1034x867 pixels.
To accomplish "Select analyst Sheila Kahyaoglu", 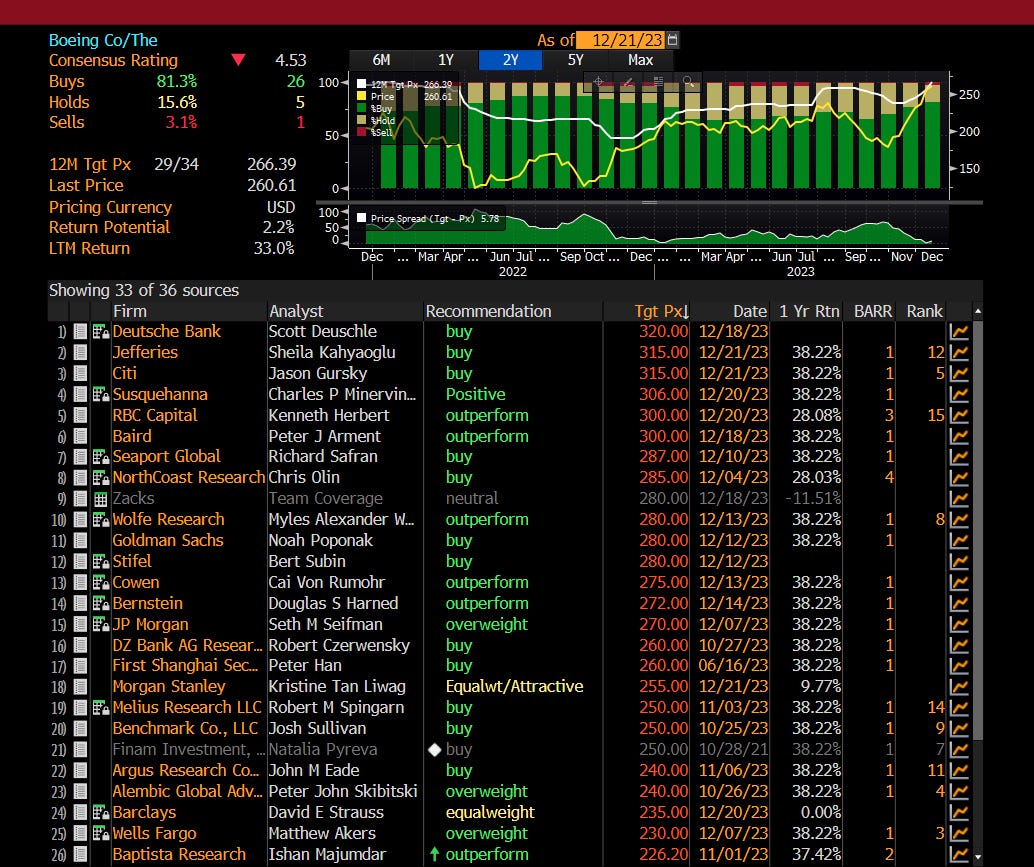I will click(x=332, y=353).
